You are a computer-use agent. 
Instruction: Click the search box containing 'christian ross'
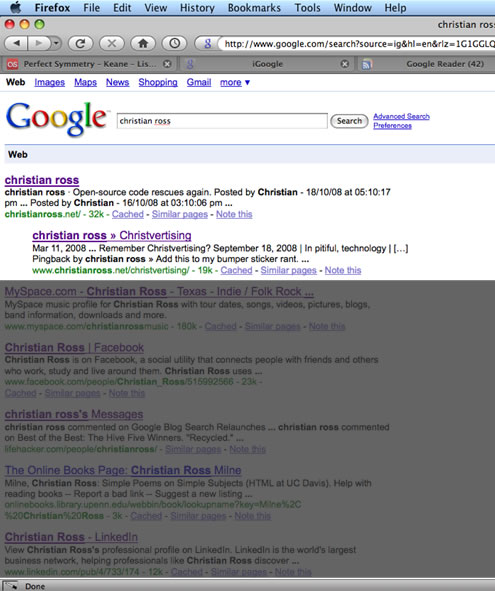pos(222,121)
